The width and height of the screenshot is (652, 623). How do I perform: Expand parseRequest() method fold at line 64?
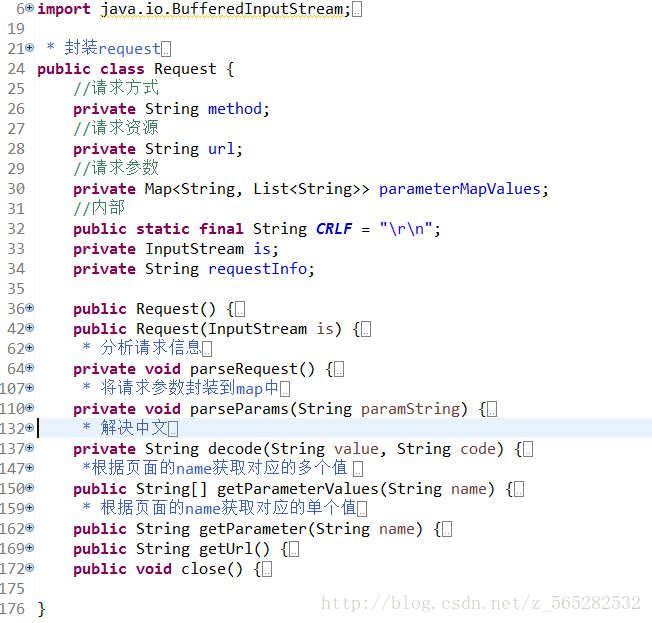pos(30,368)
